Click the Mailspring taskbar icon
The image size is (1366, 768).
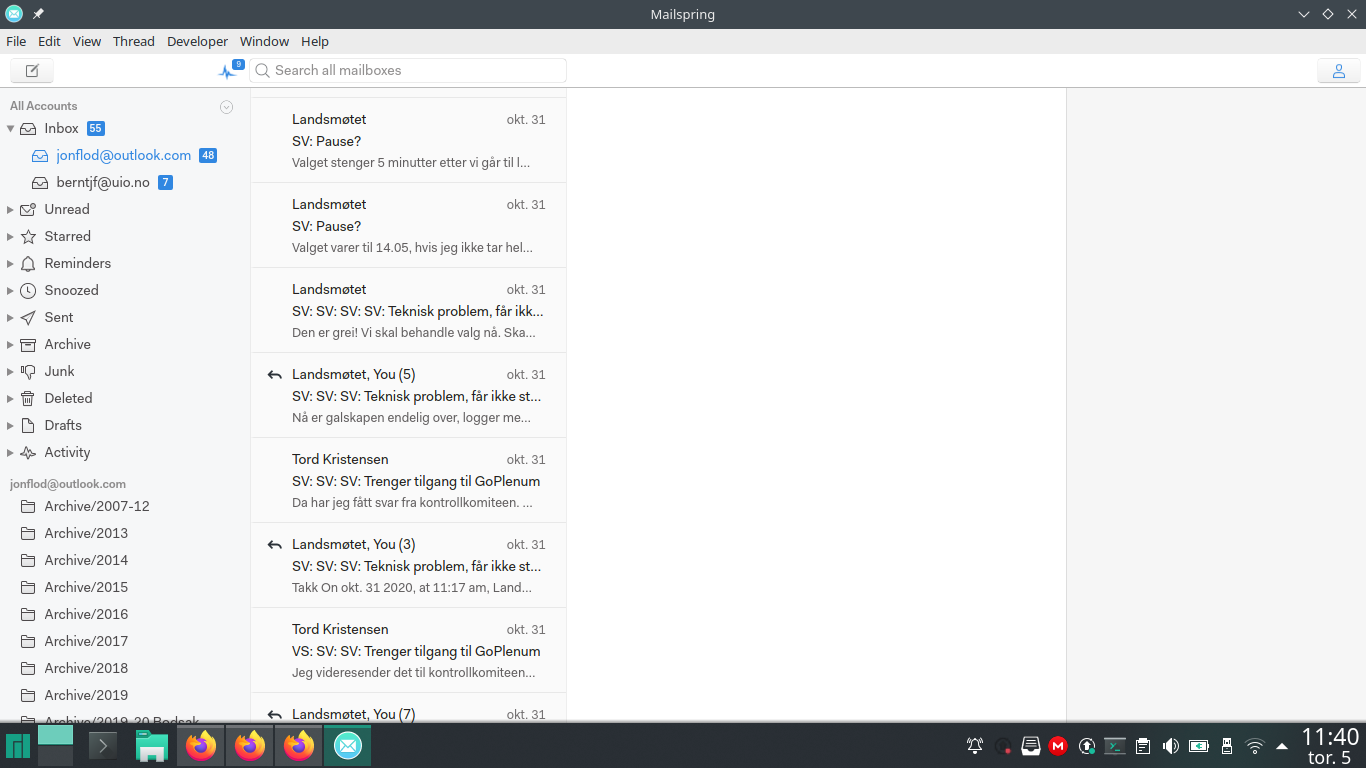click(347, 746)
